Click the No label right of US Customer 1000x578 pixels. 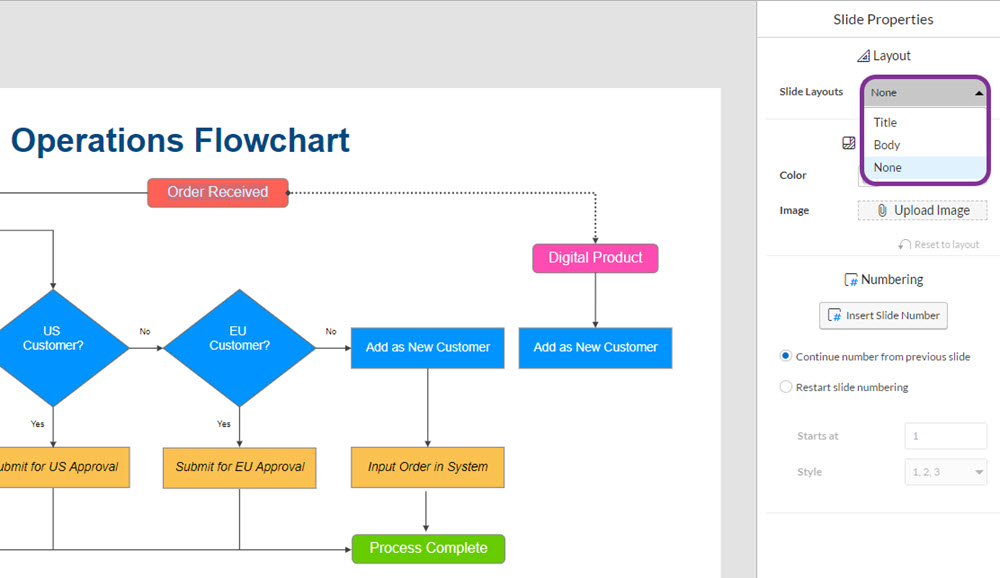pyautogui.click(x=145, y=332)
